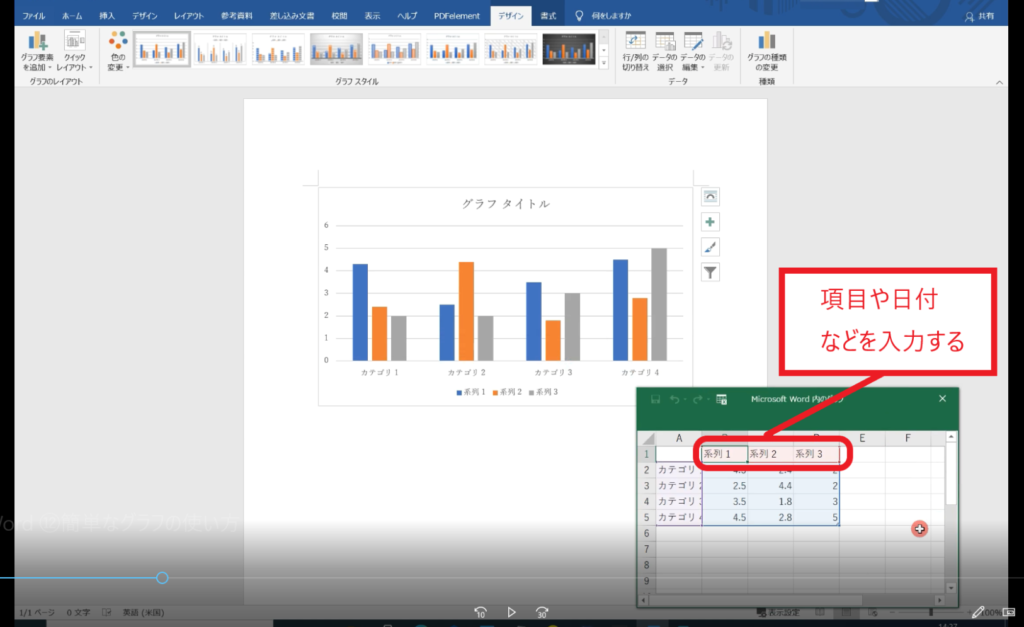Select the dark background chart style thumbnail
Image resolution: width=1024 pixels, height=627 pixels.
(569, 49)
